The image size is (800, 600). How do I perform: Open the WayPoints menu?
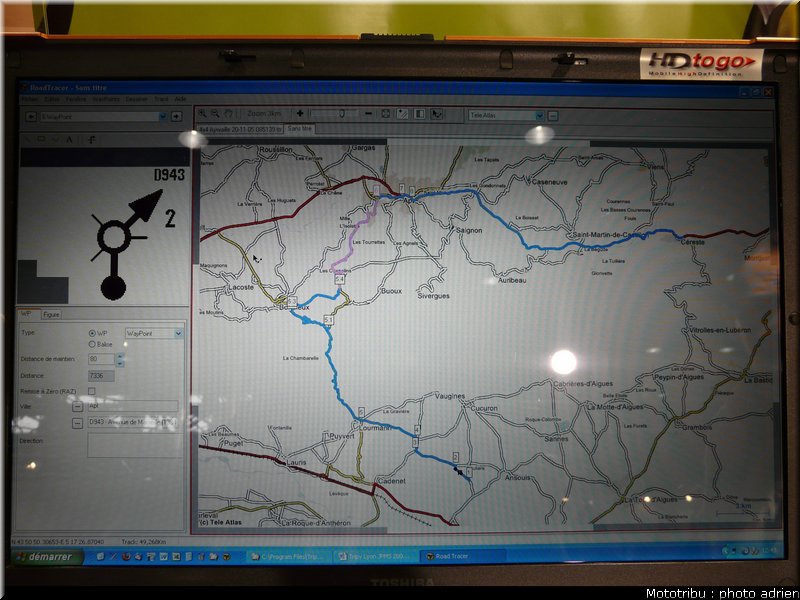click(106, 99)
